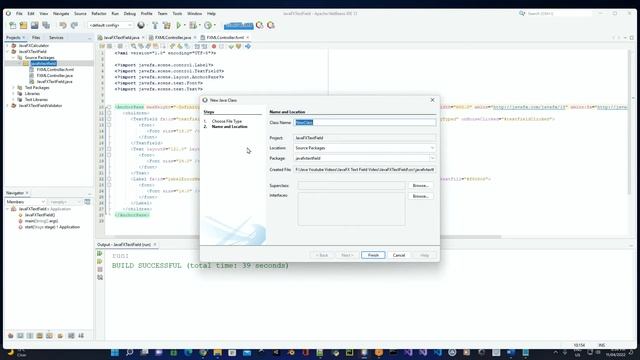Image resolution: width=640 pixels, height=360 pixels.
Task: Click the magnifier icon in editor toolbar
Action: (x=133, y=46)
